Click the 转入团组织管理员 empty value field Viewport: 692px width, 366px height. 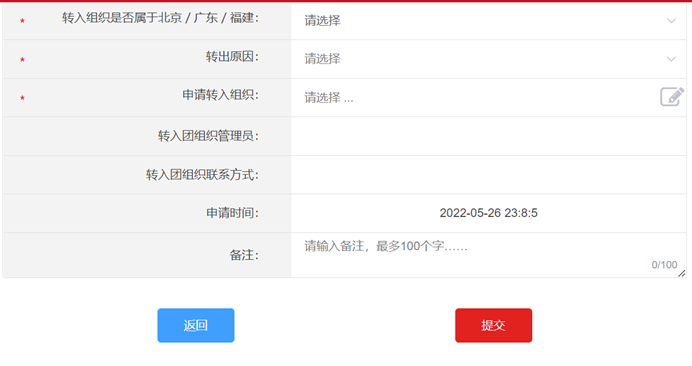click(x=489, y=136)
